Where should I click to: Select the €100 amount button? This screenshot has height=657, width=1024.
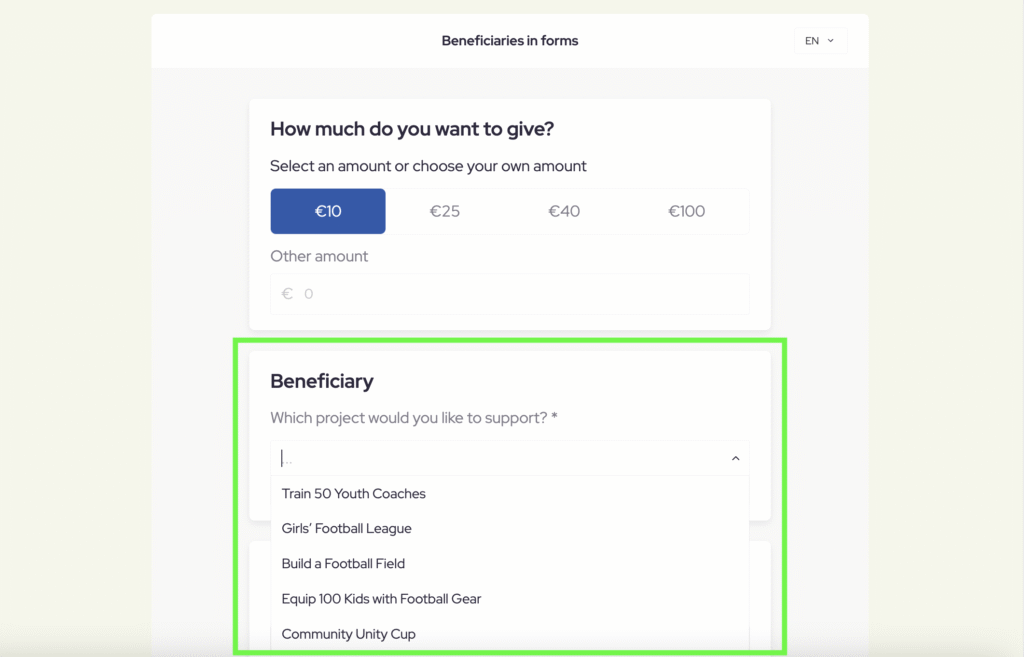click(x=686, y=211)
